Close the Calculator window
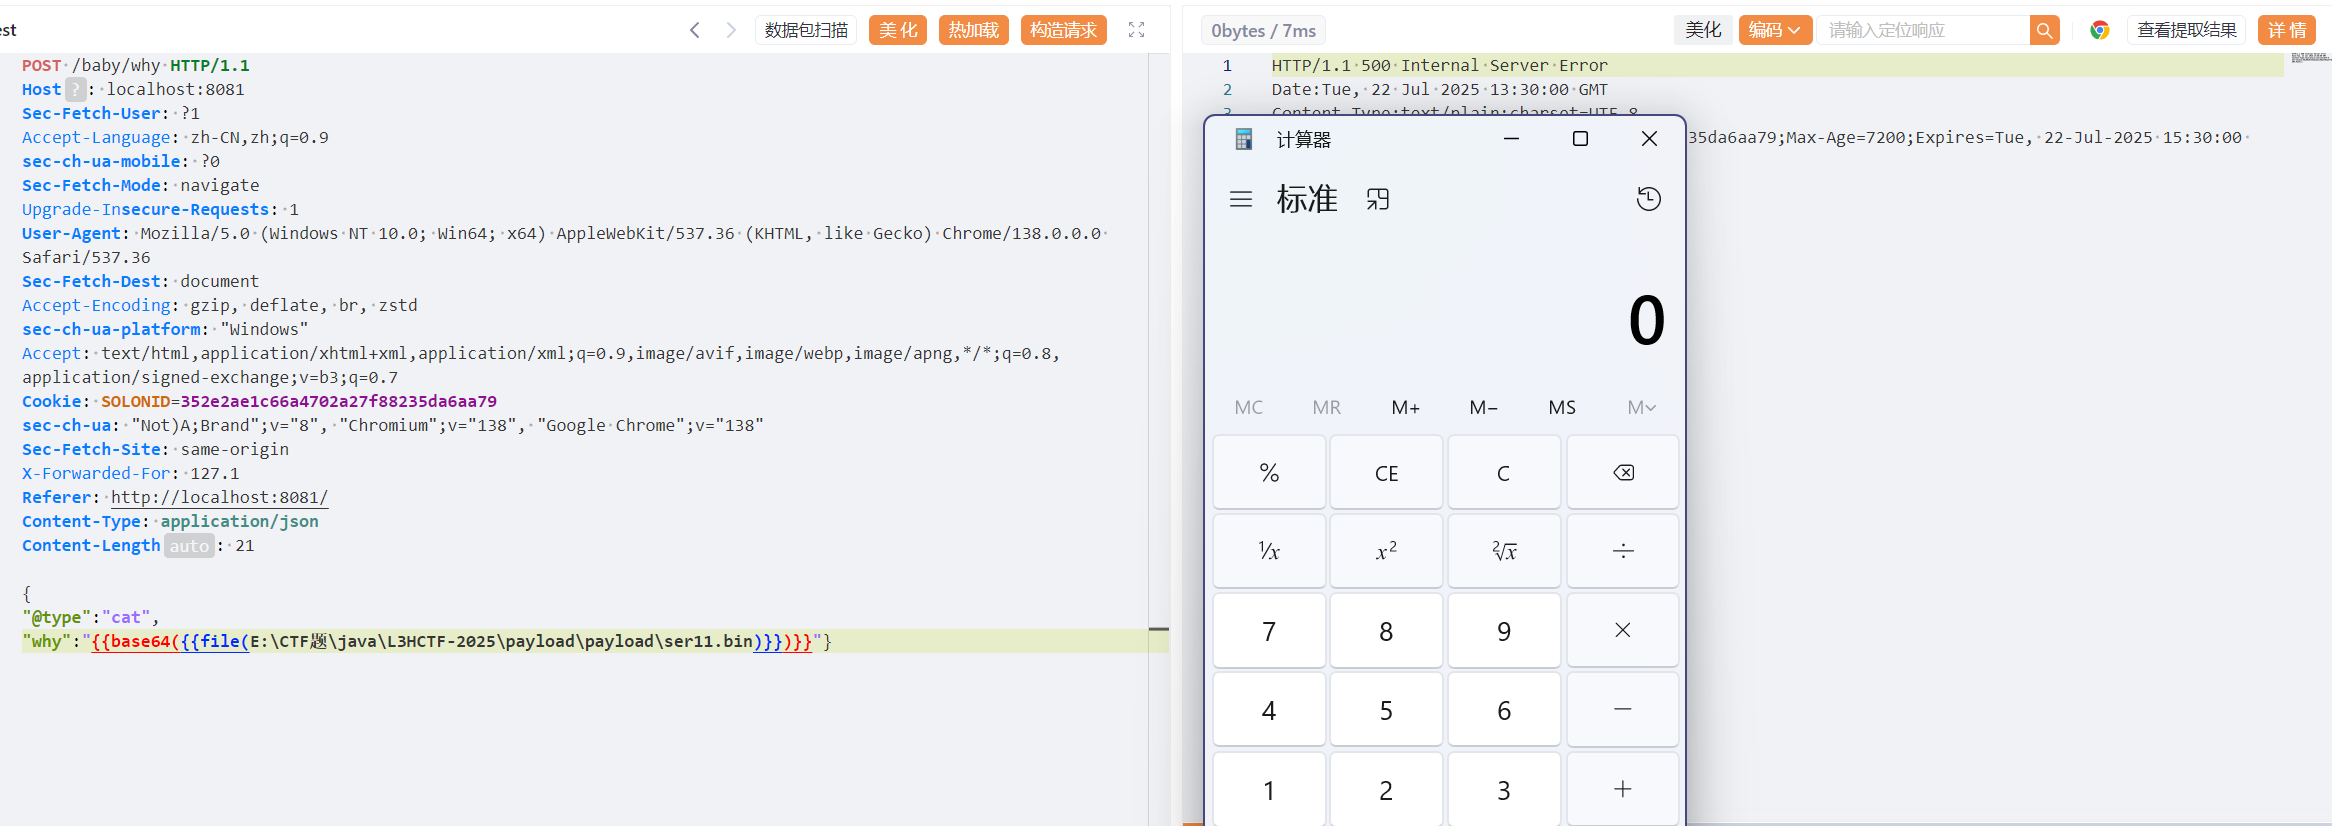 (x=1649, y=139)
